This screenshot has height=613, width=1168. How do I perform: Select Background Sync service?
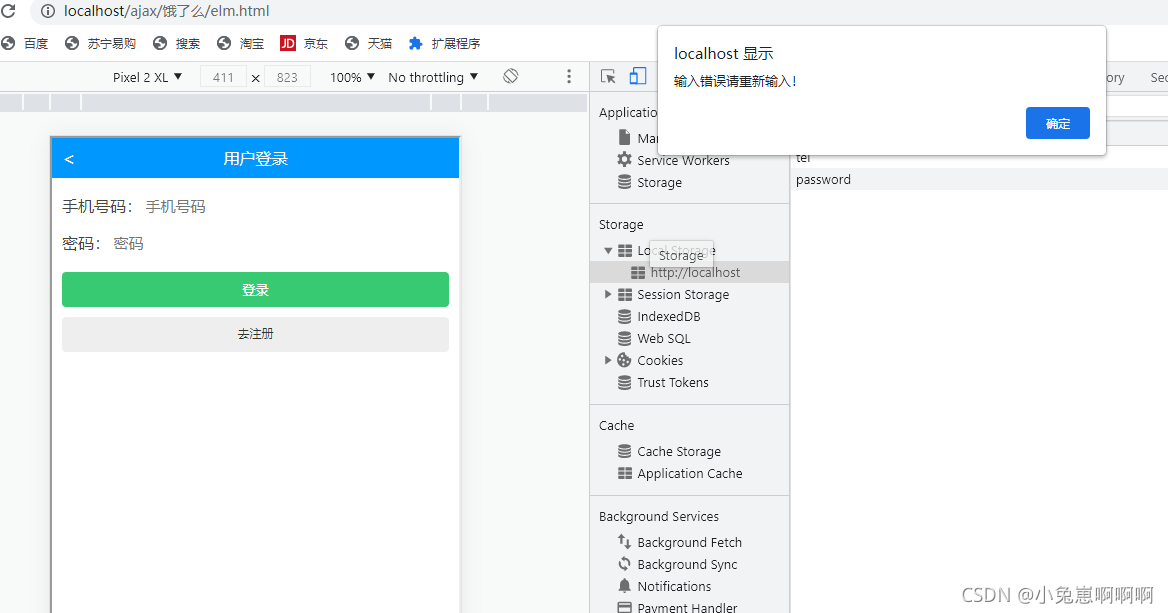tap(687, 565)
